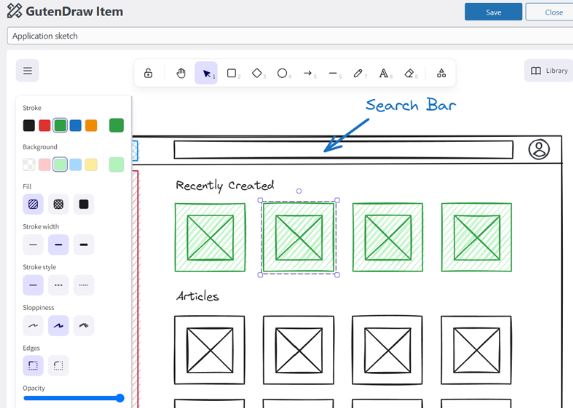573x408 pixels.
Task: Pick the red stroke color swatch
Action: click(x=45, y=125)
